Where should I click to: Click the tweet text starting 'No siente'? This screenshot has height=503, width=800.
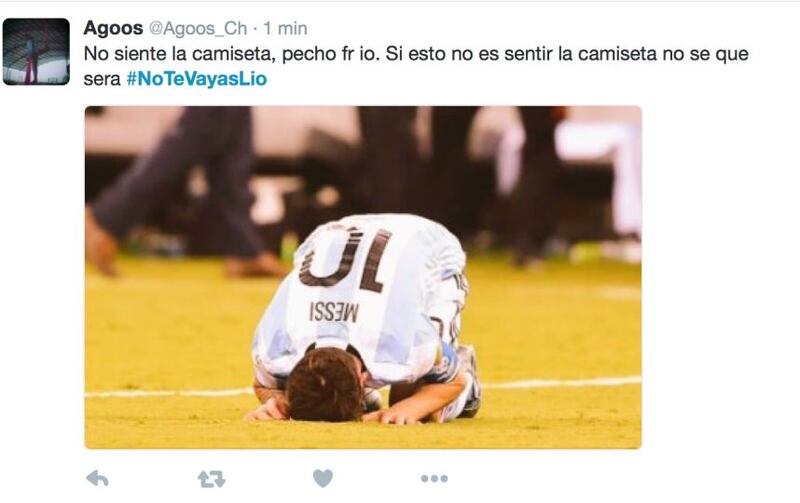[x=416, y=66]
